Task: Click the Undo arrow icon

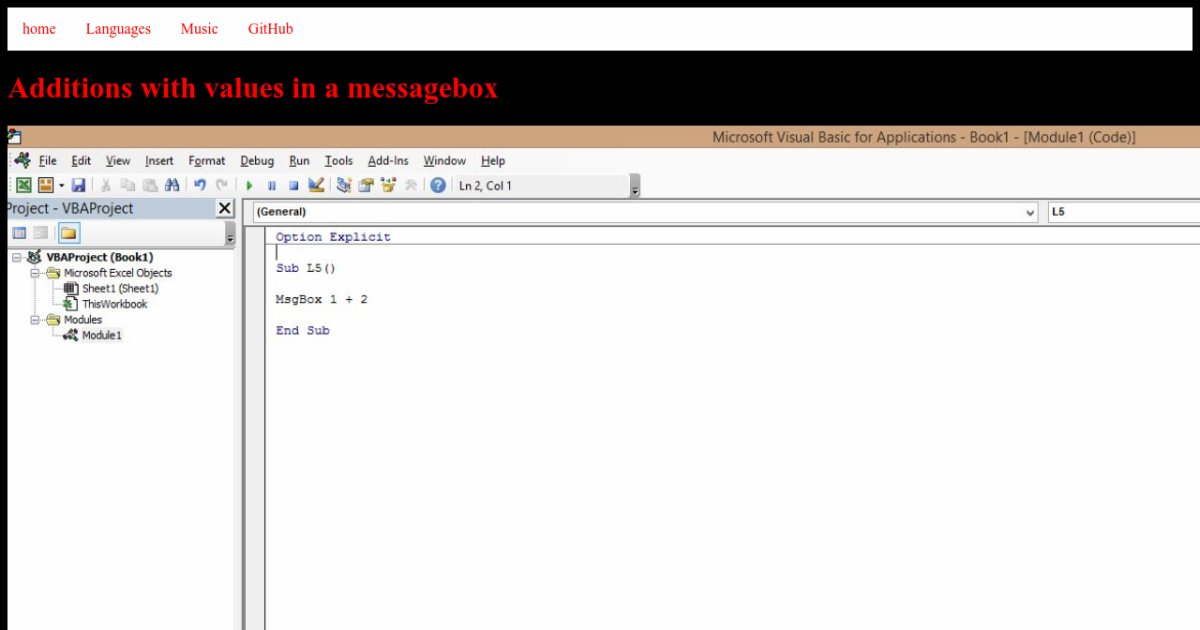Action: pos(200,185)
